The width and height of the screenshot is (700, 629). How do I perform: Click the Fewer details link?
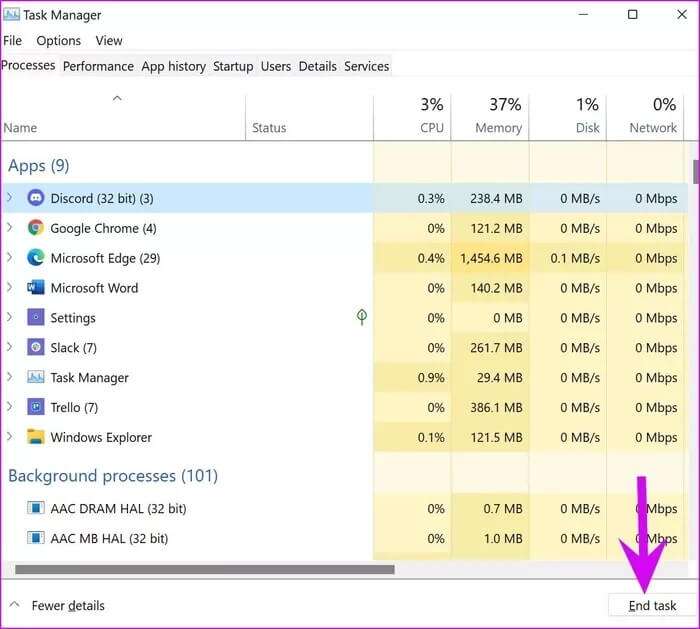(68, 605)
